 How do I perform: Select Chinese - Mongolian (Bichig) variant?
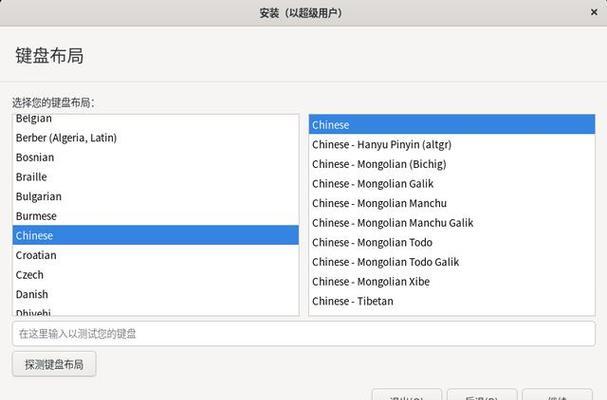452,164
